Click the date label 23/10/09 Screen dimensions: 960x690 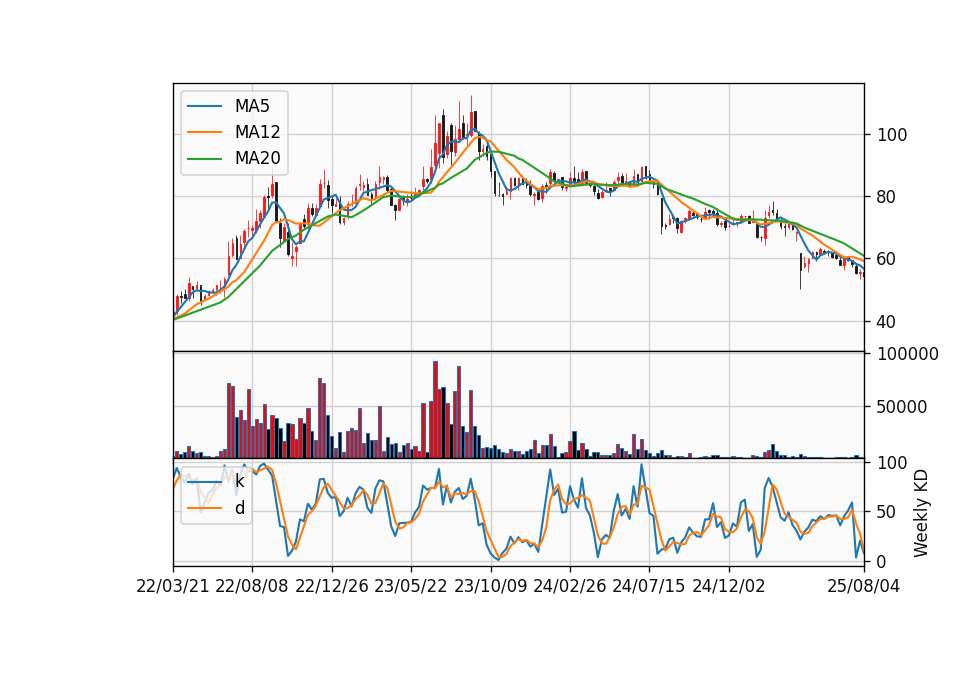click(x=490, y=587)
